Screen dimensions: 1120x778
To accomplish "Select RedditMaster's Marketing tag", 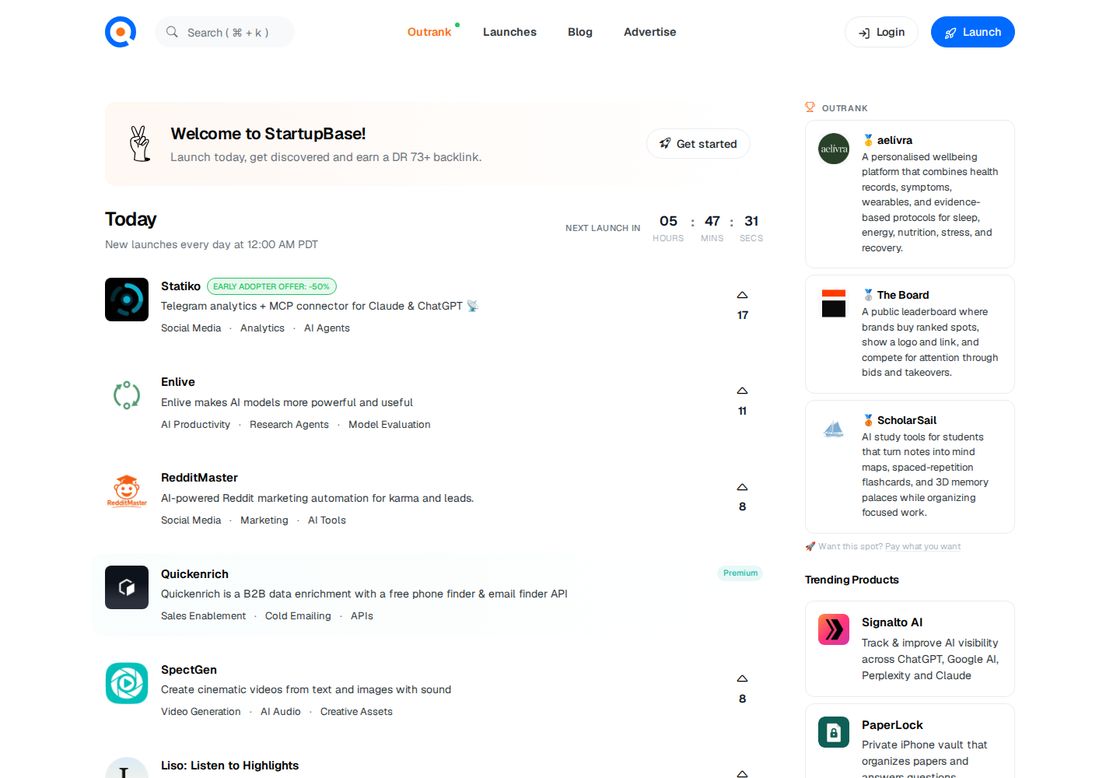I will pos(264,520).
